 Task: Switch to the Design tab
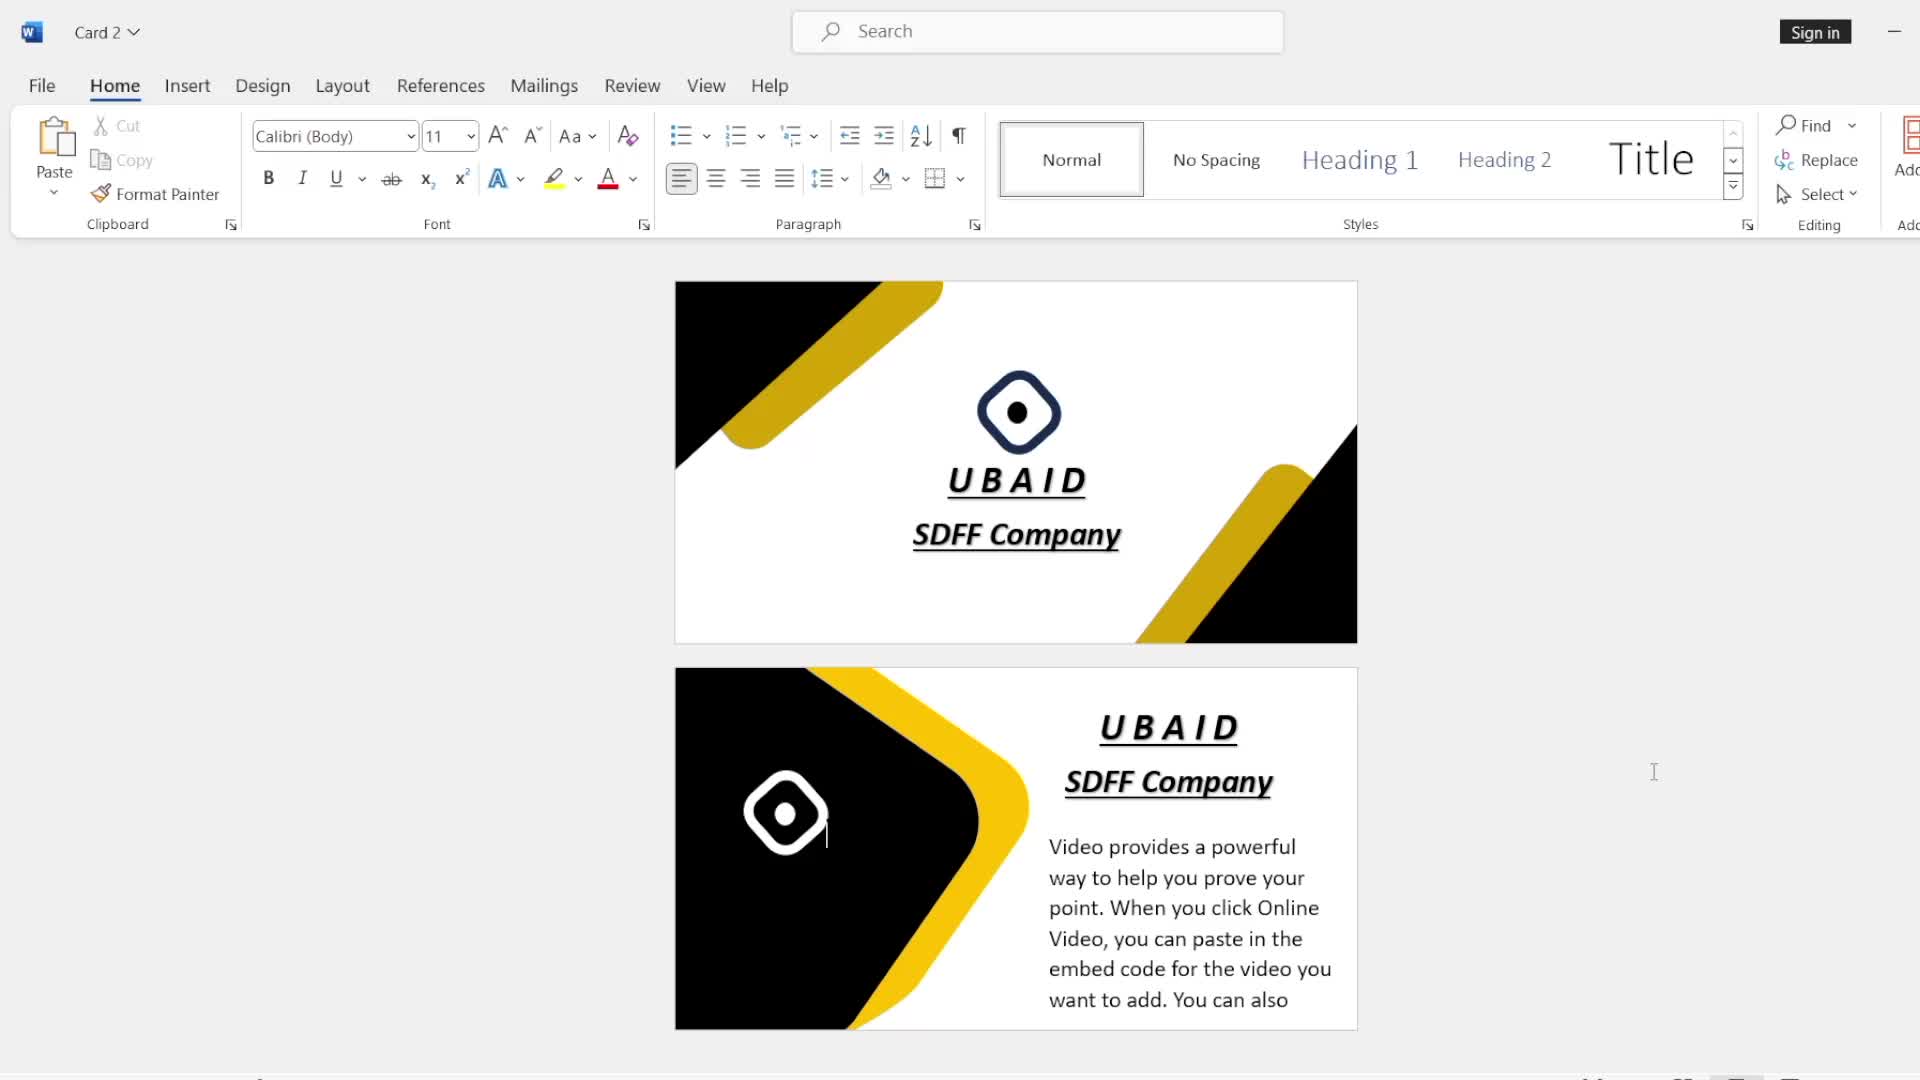pyautogui.click(x=263, y=85)
